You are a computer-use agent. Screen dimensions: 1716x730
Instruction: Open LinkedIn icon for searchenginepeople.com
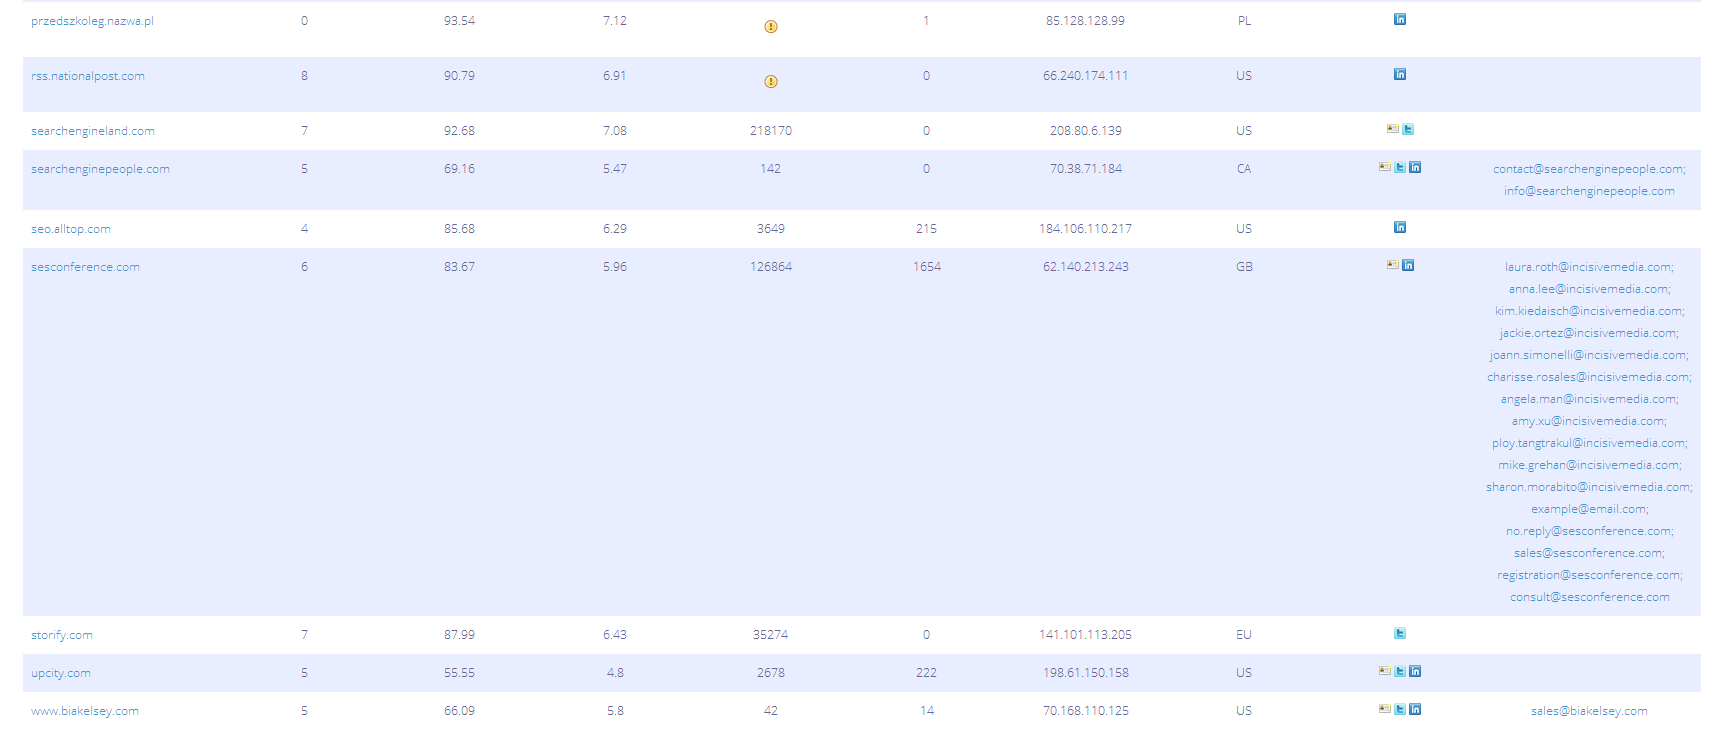tap(1415, 167)
